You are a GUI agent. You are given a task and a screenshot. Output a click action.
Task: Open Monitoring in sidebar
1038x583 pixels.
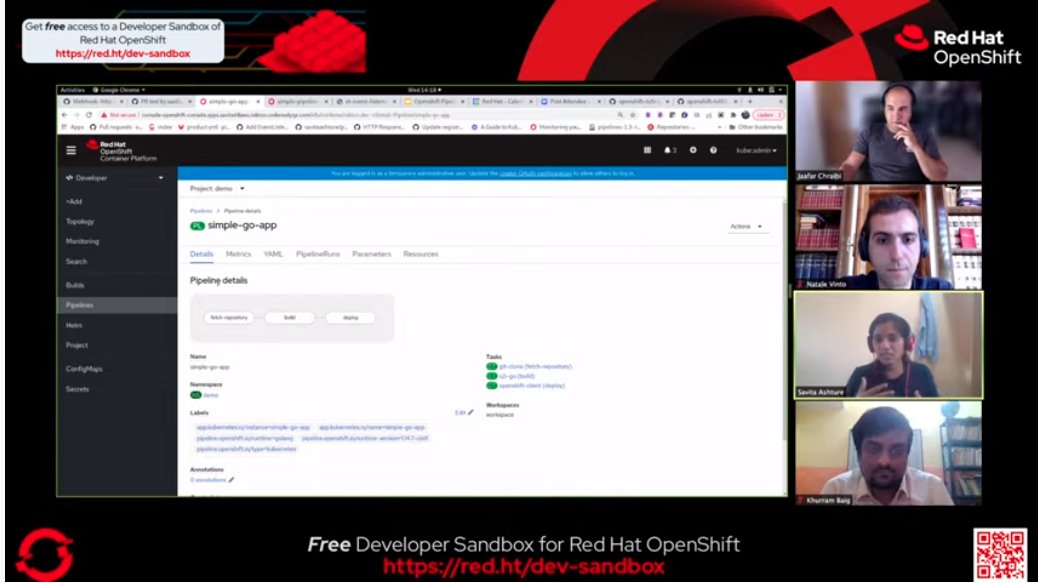pyautogui.click(x=82, y=242)
